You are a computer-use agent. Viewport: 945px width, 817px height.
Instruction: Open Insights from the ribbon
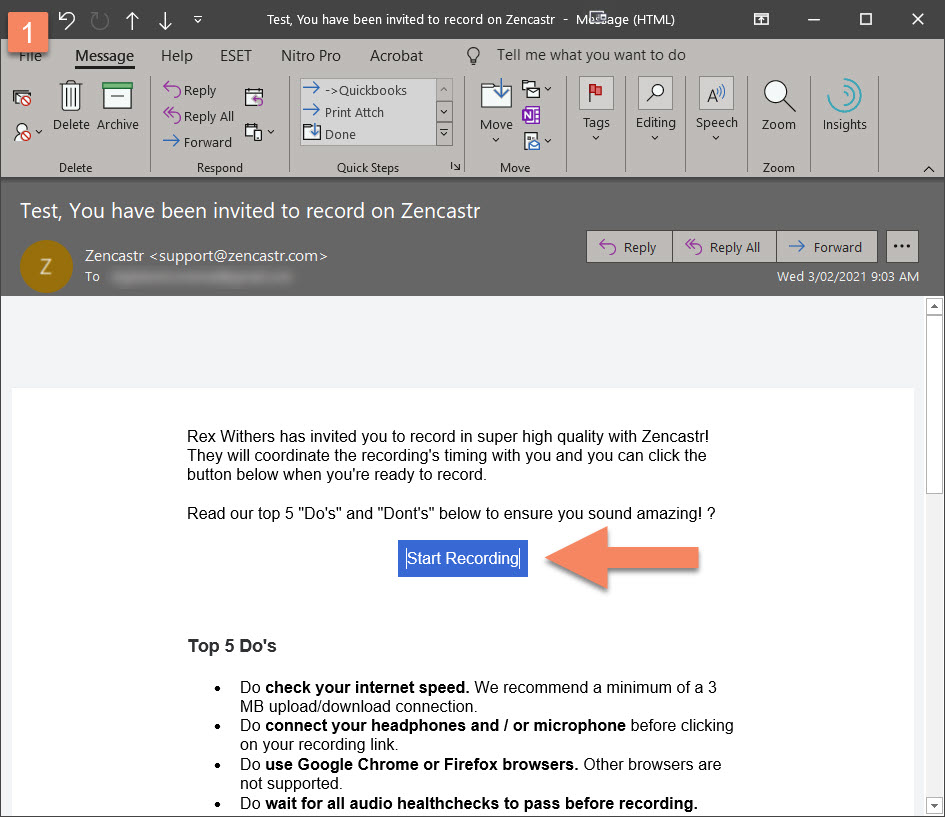[x=844, y=106]
